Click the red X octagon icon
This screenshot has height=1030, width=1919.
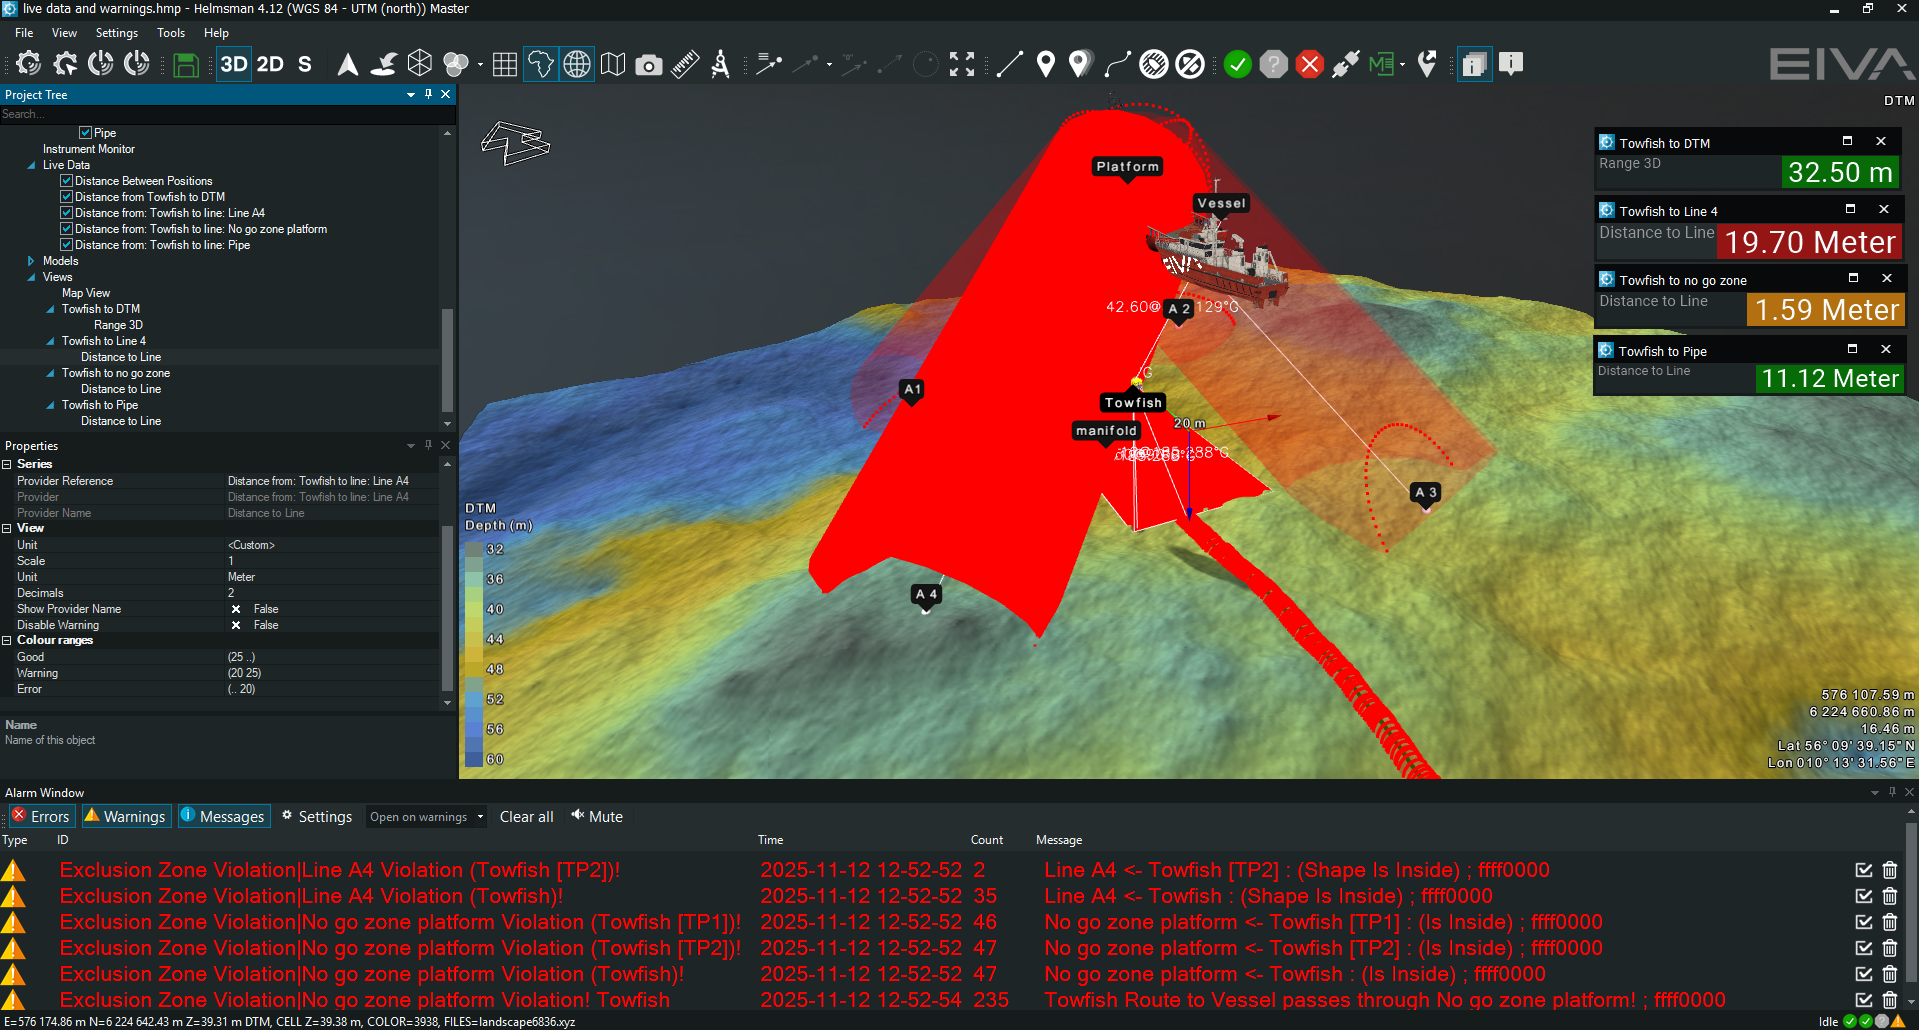[x=1310, y=65]
